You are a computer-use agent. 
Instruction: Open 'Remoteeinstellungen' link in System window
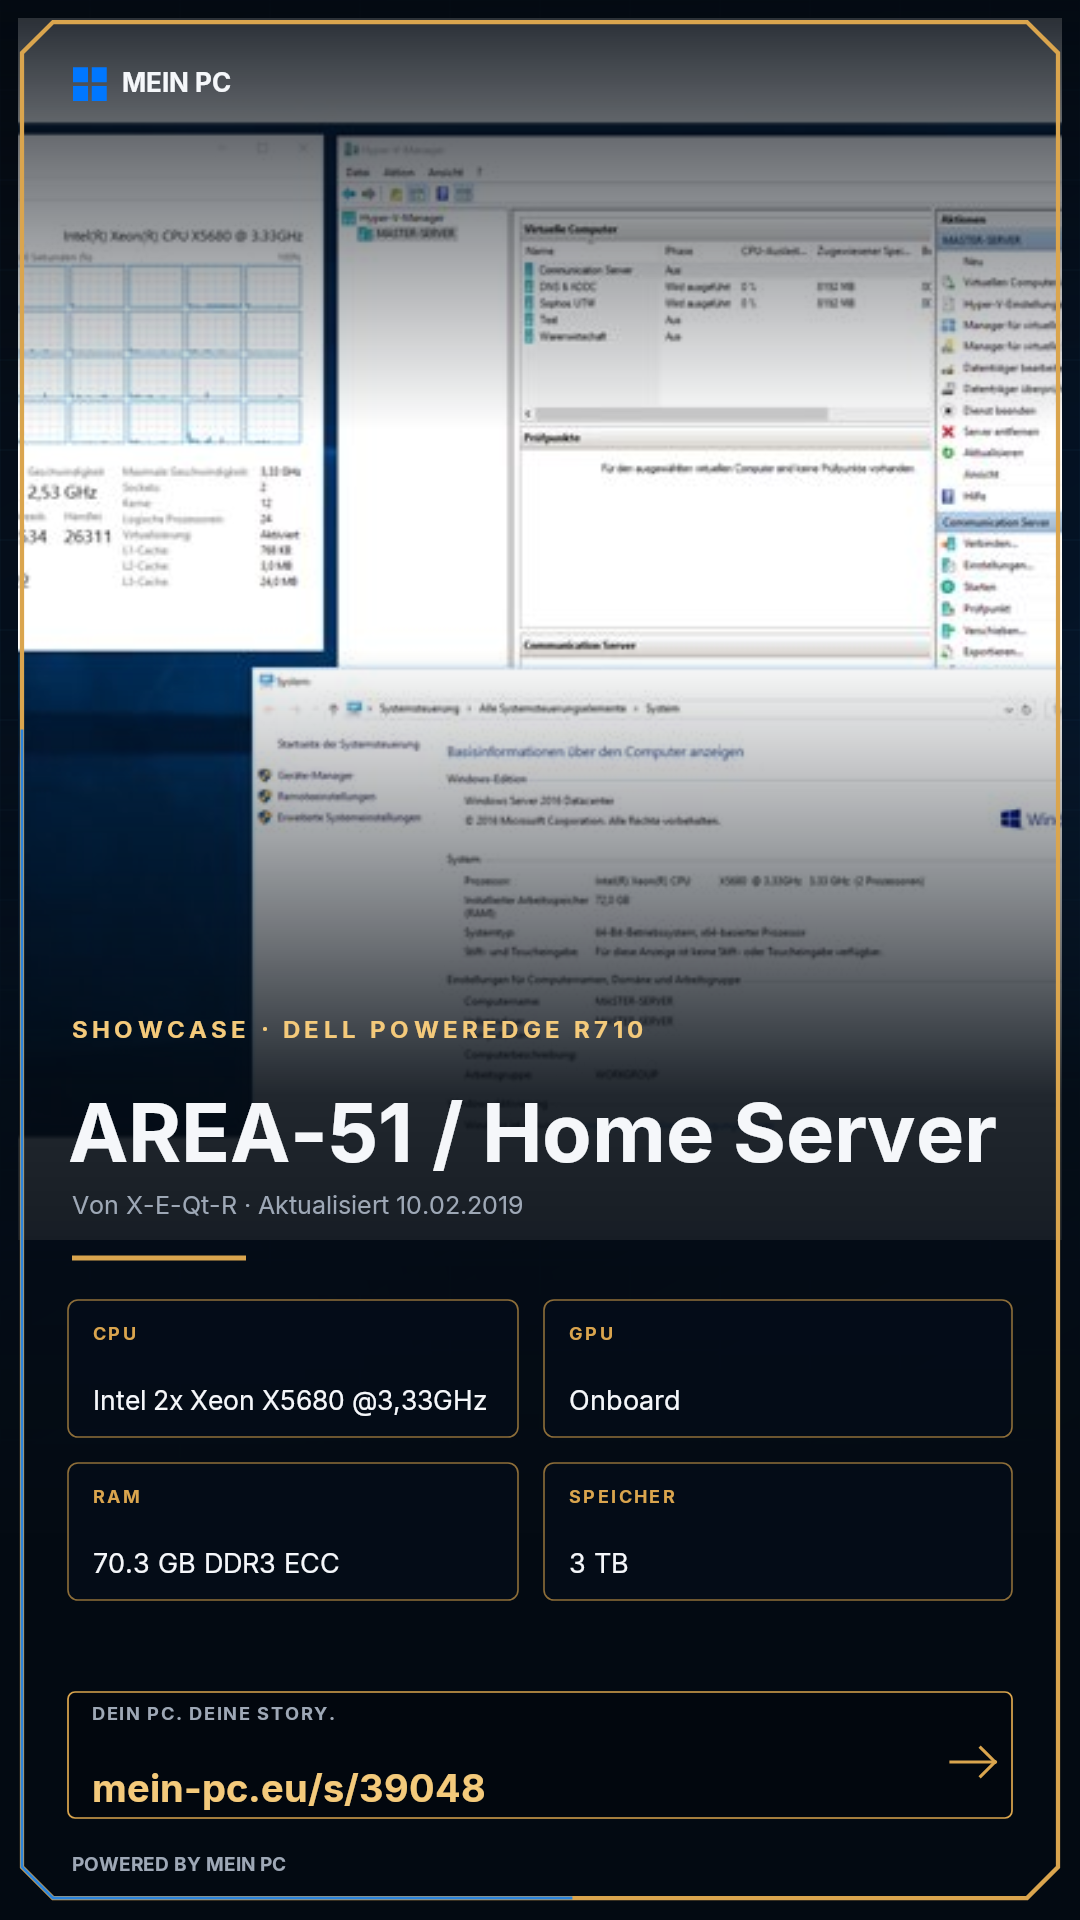click(326, 797)
